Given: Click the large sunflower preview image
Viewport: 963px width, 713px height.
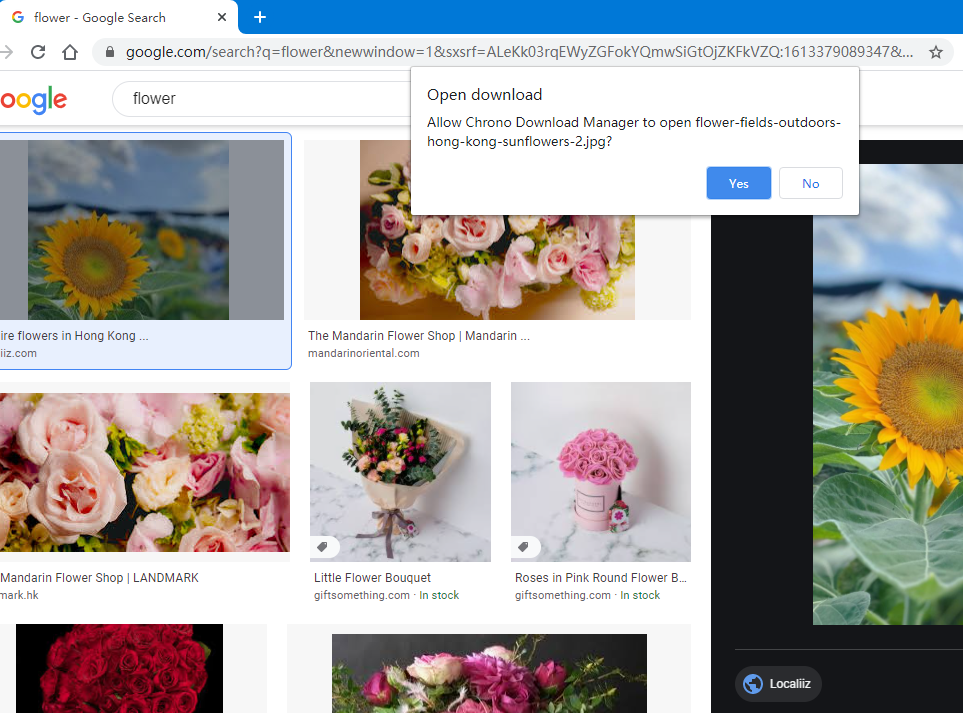Looking at the screenshot, I should [887, 394].
